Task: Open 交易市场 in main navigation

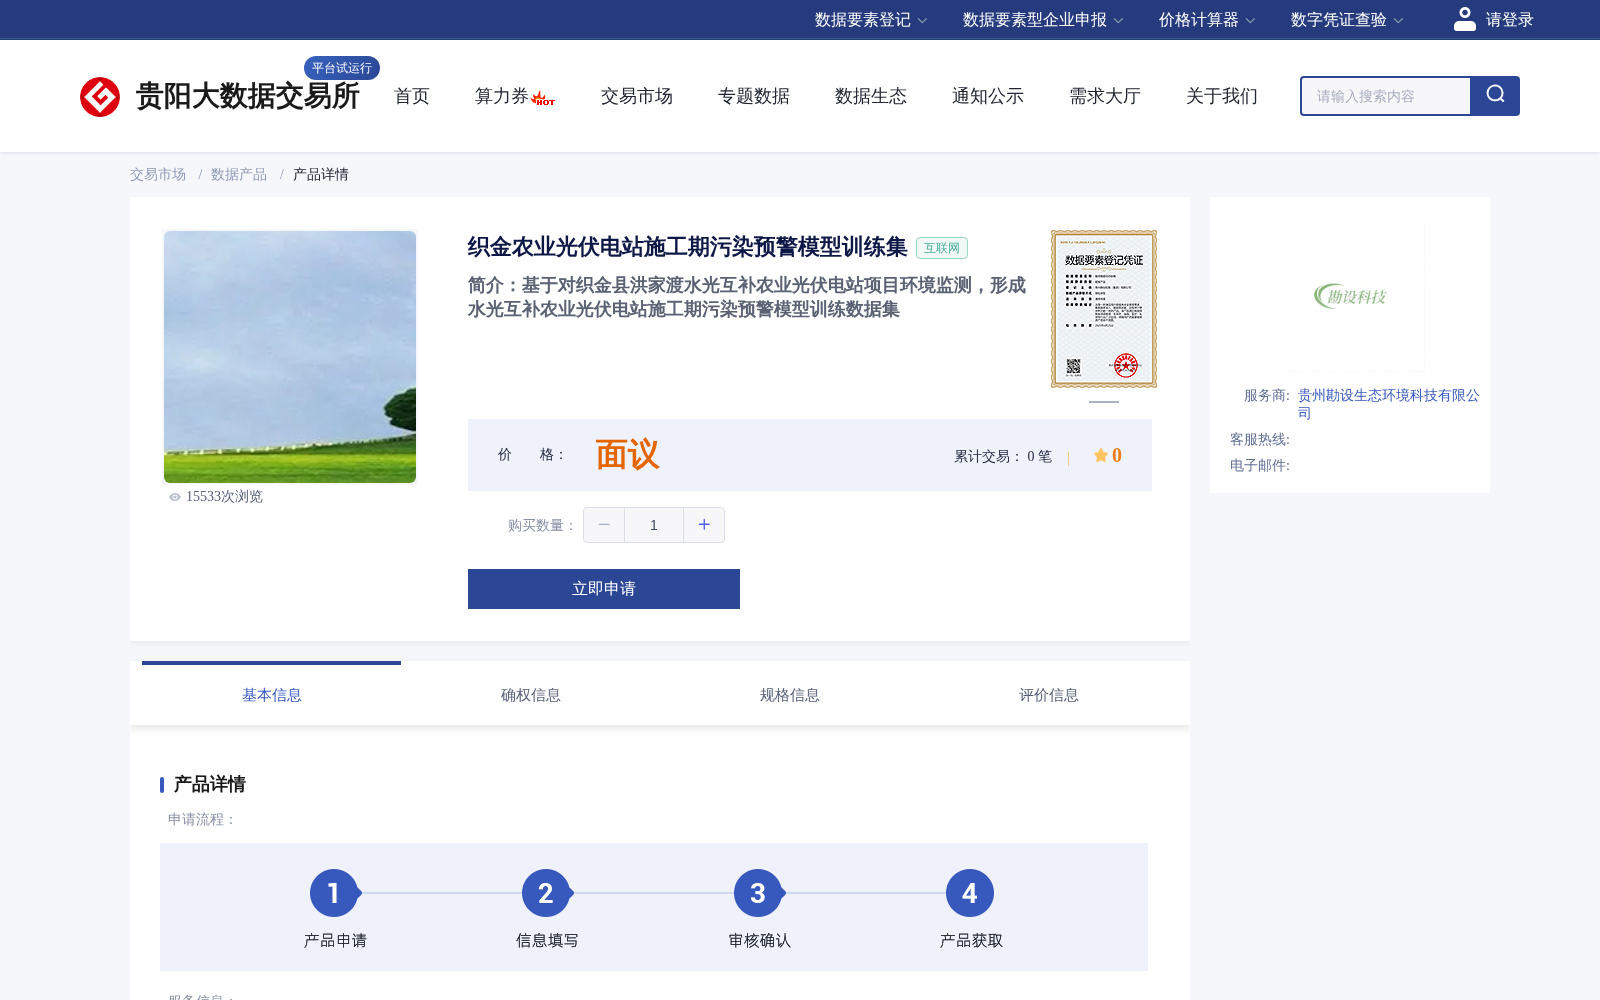Action: 637,96
